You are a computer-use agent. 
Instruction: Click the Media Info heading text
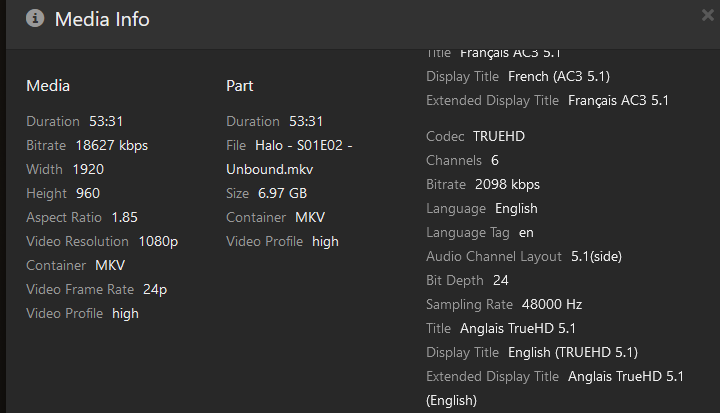tap(102, 19)
